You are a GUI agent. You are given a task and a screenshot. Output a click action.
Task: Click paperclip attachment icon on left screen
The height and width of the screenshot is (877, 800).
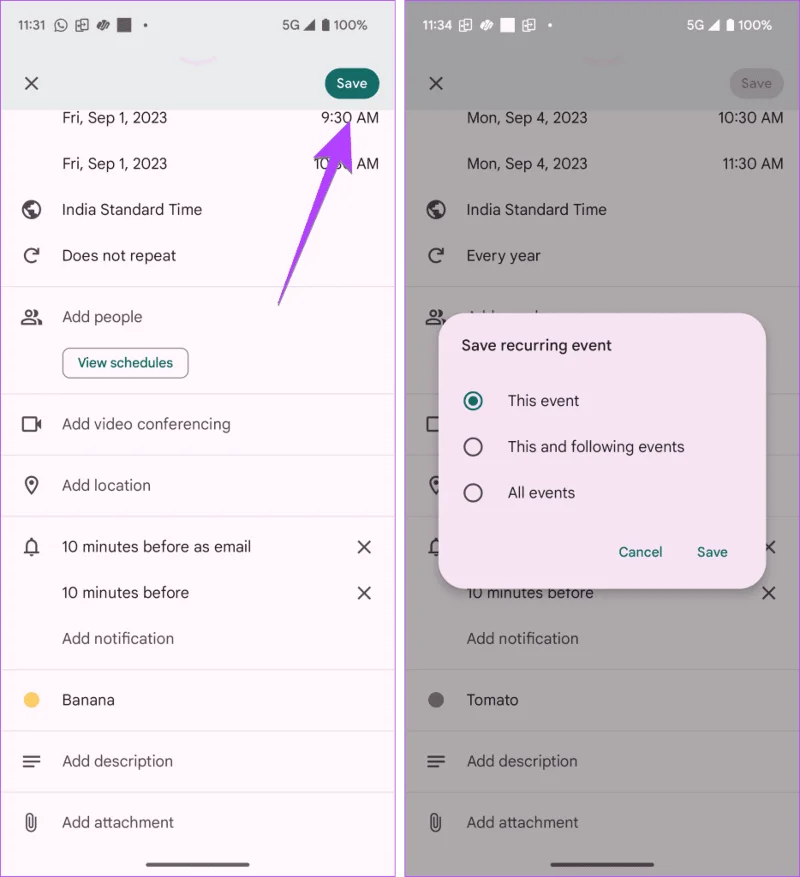[x=31, y=823]
